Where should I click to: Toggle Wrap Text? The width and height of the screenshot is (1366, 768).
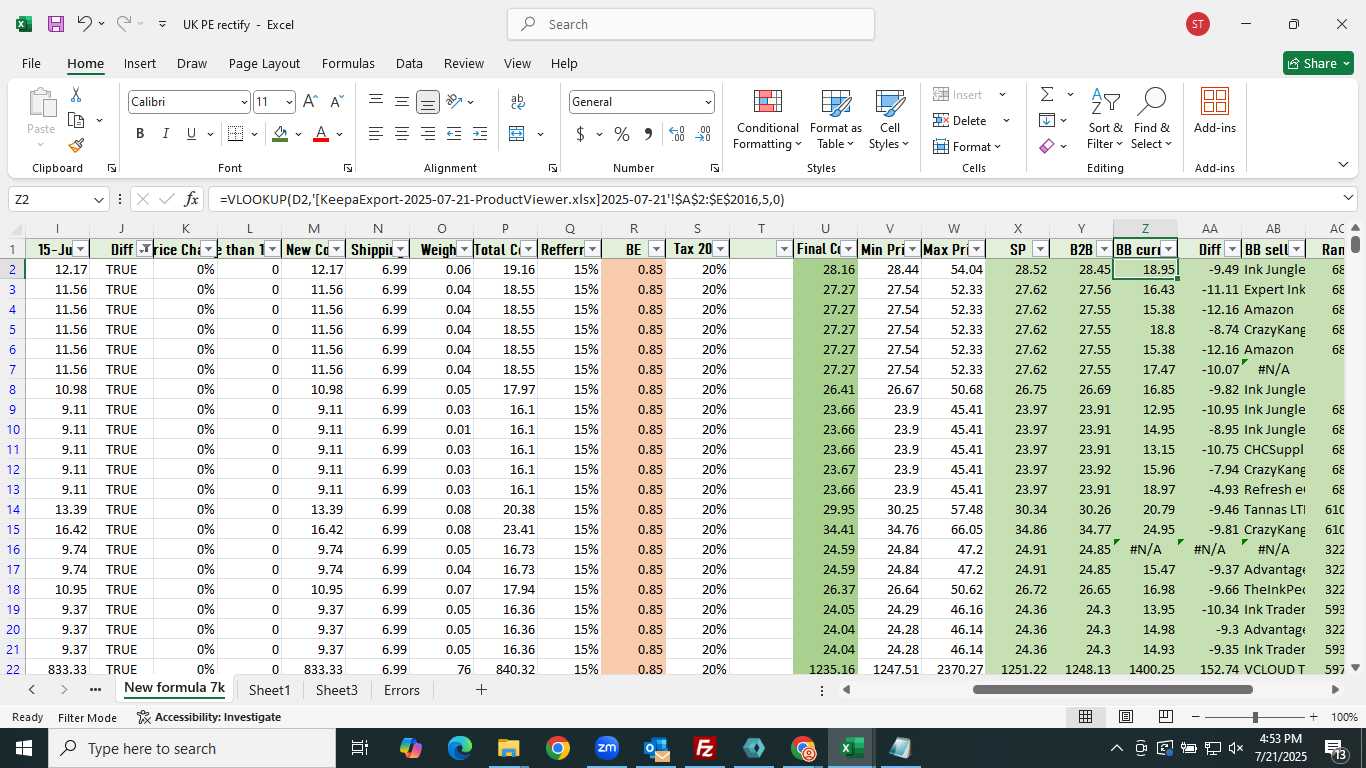pos(518,102)
